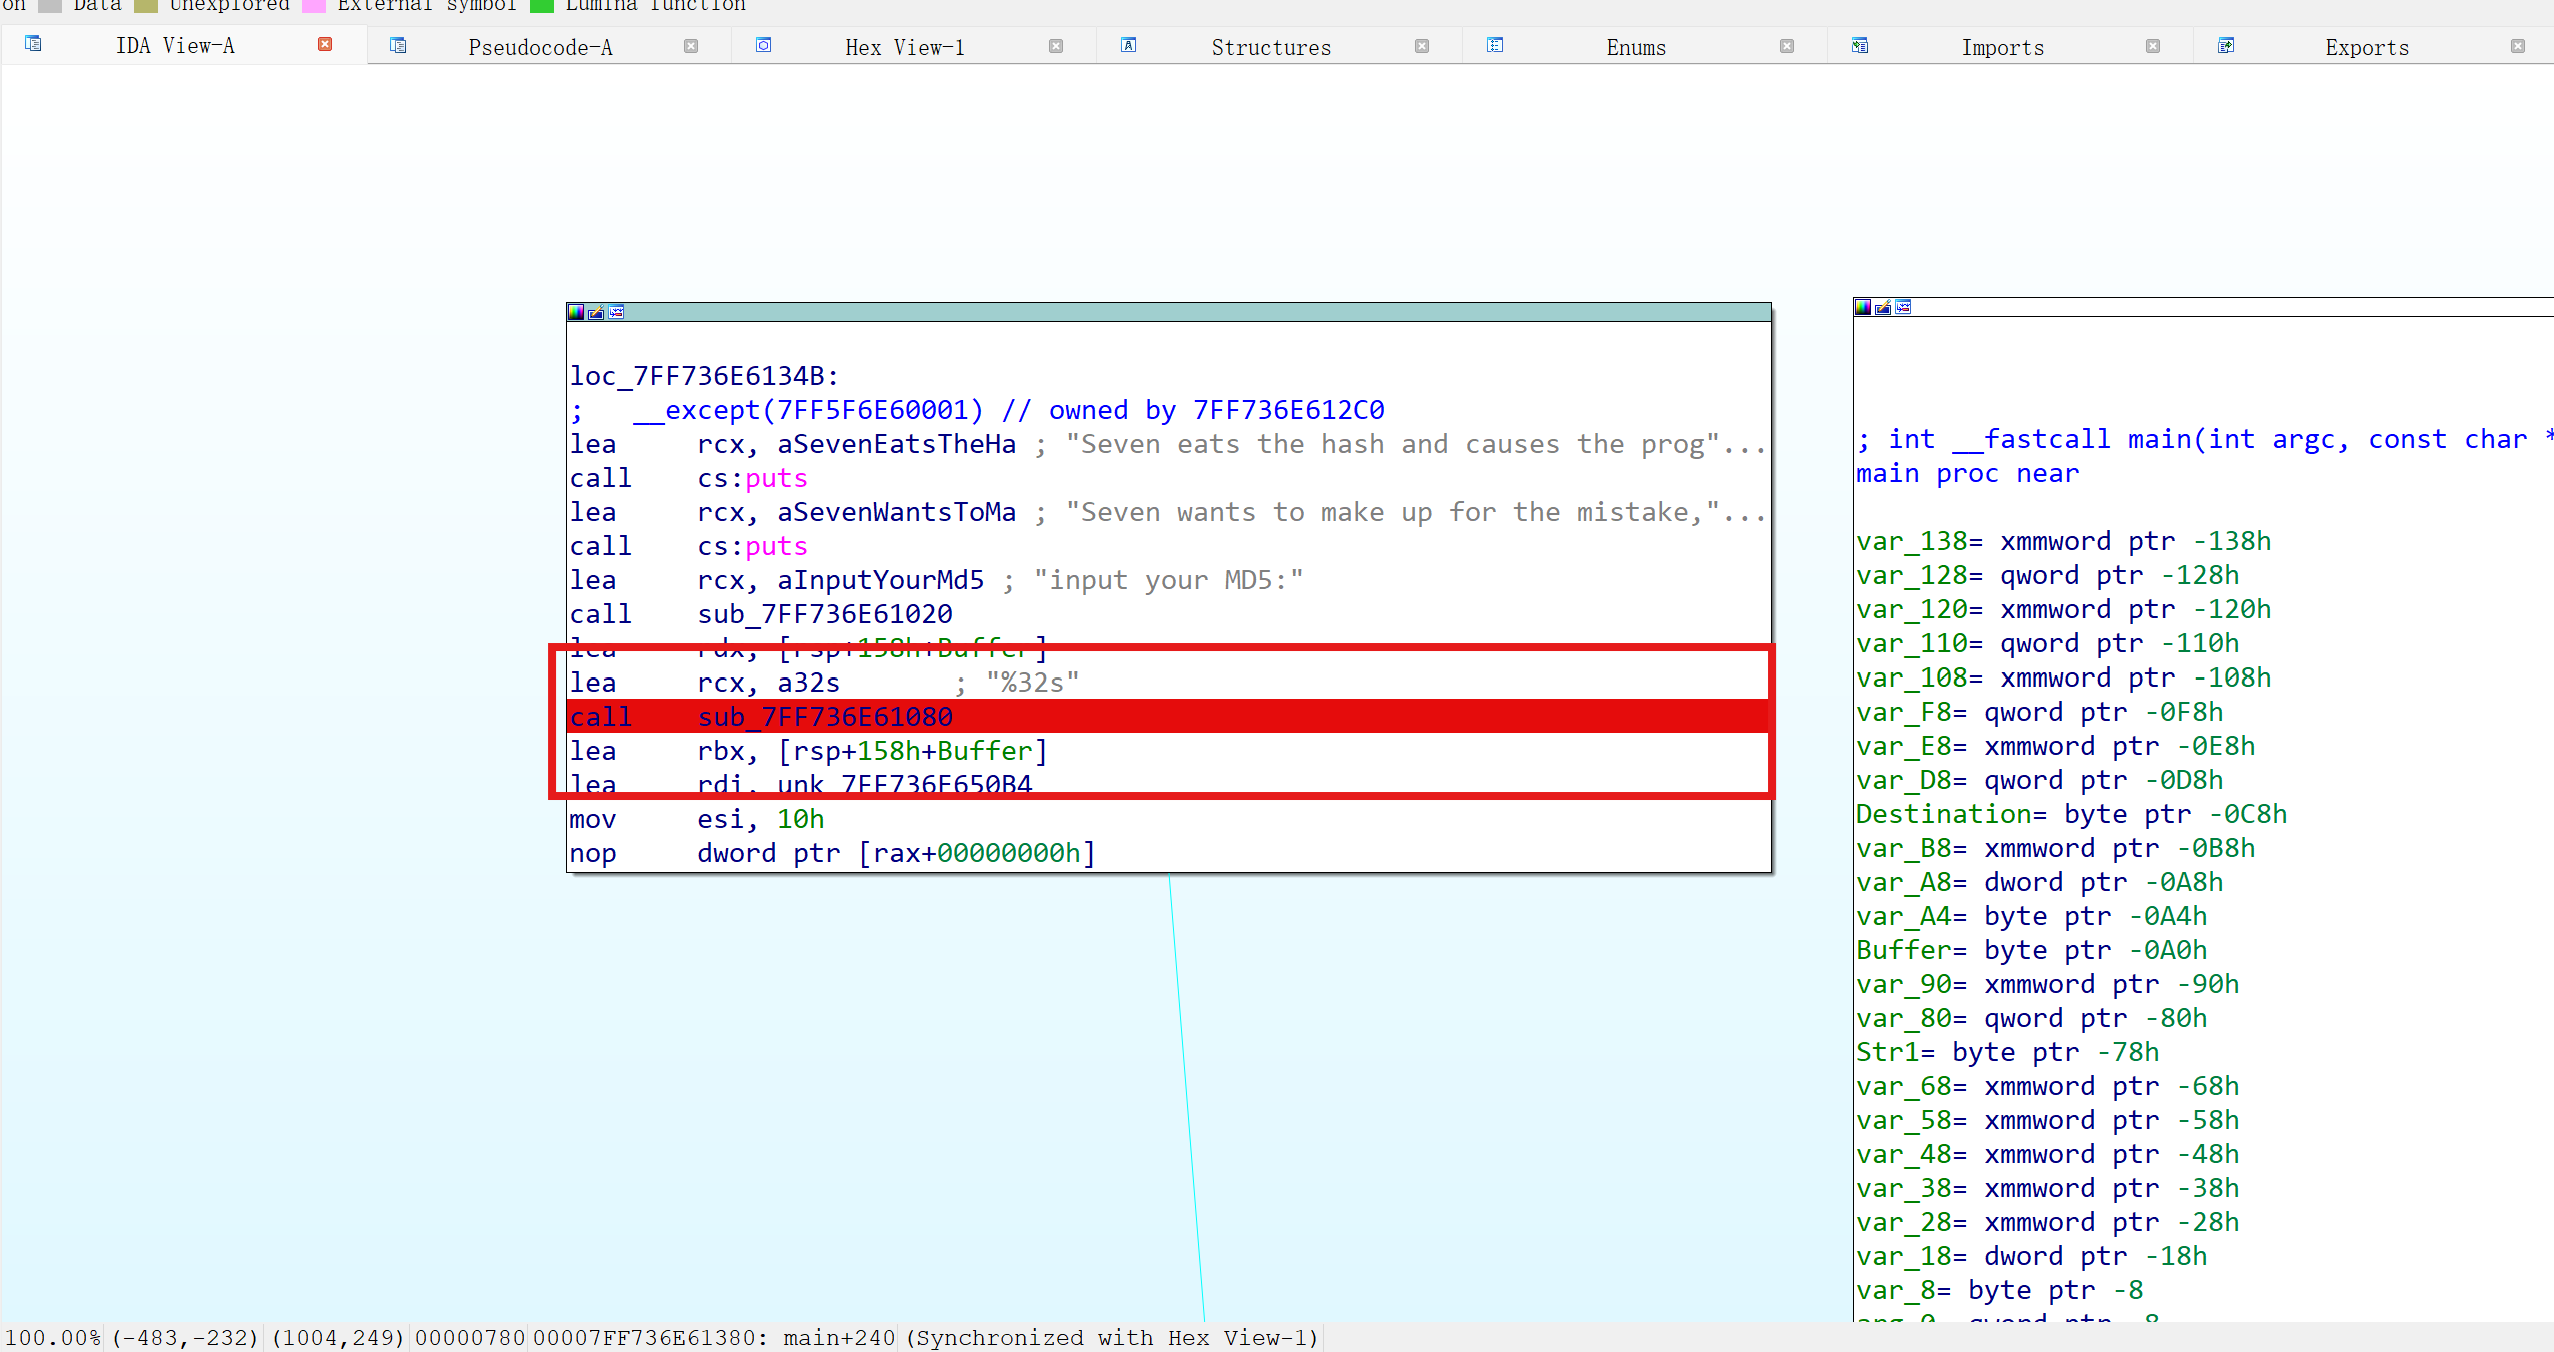Click the color icon on the main proc node header
This screenshot has width=2554, height=1352.
(1863, 307)
